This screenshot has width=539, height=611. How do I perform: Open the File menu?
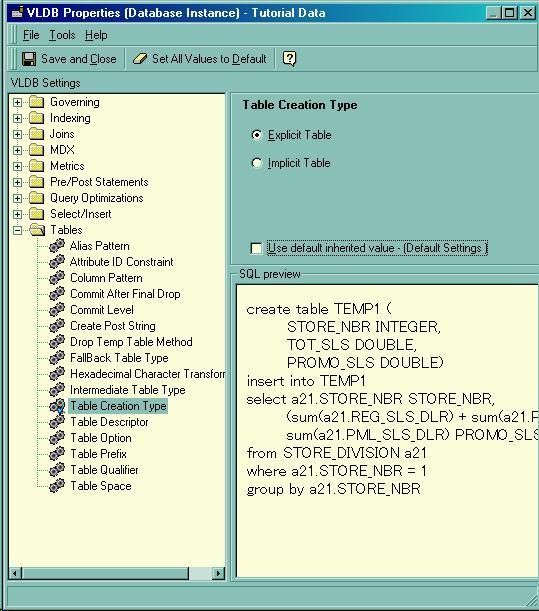[x=31, y=35]
